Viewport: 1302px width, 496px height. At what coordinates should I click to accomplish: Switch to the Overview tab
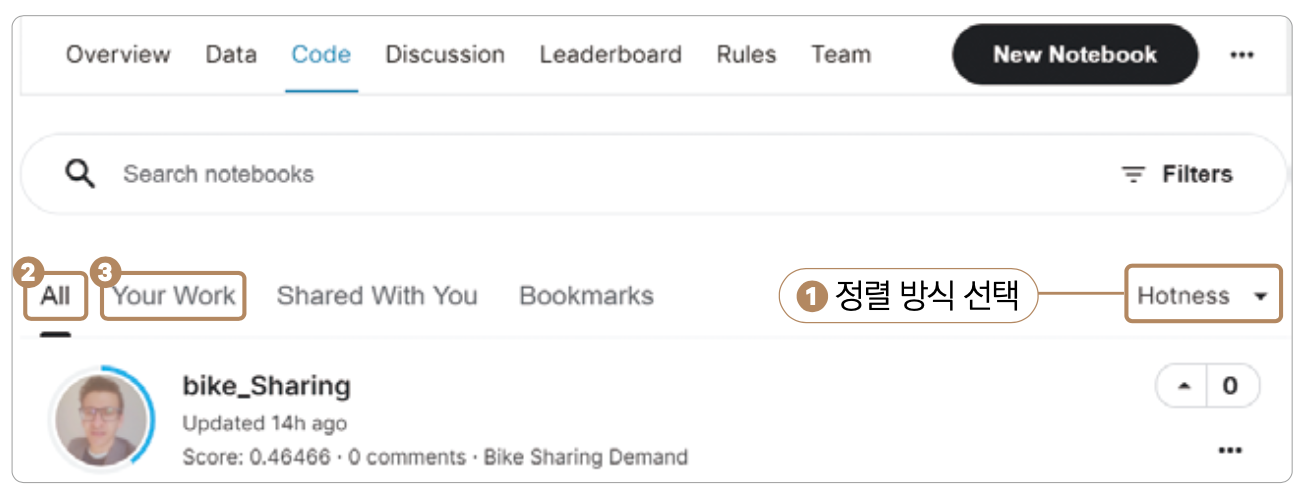coord(118,54)
